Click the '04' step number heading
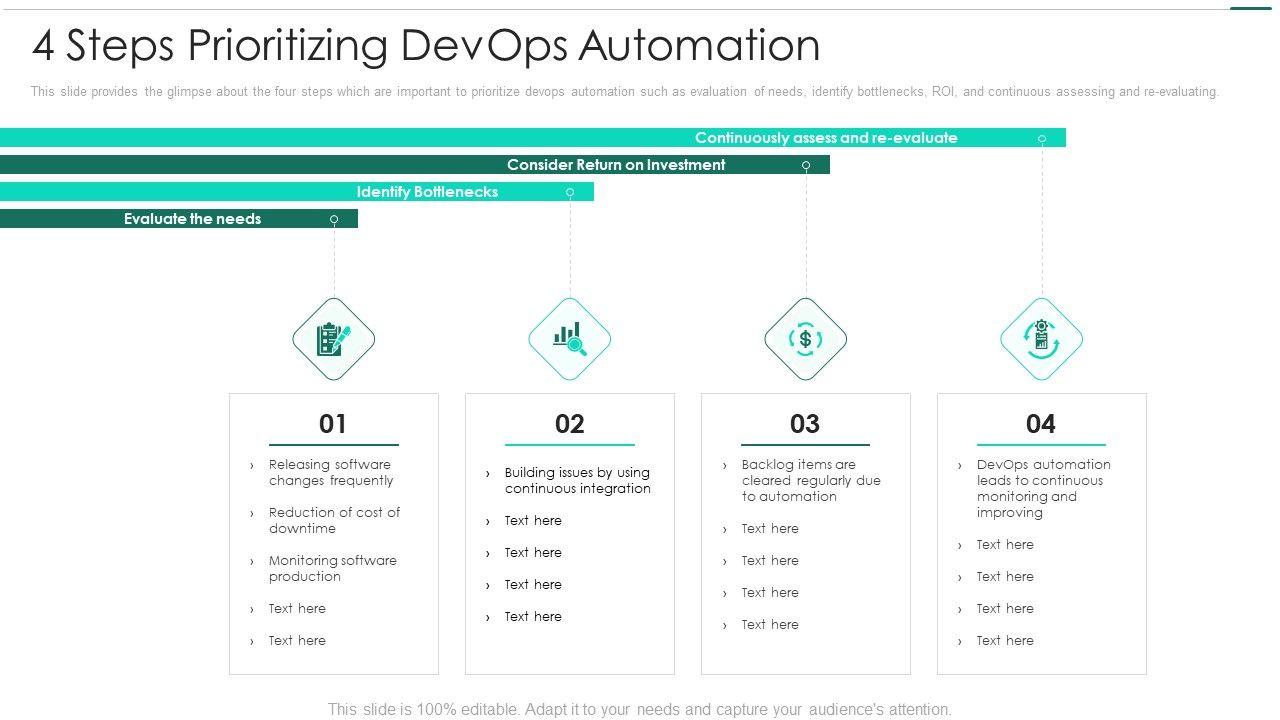Viewport: 1280px width, 720px height. point(1041,424)
